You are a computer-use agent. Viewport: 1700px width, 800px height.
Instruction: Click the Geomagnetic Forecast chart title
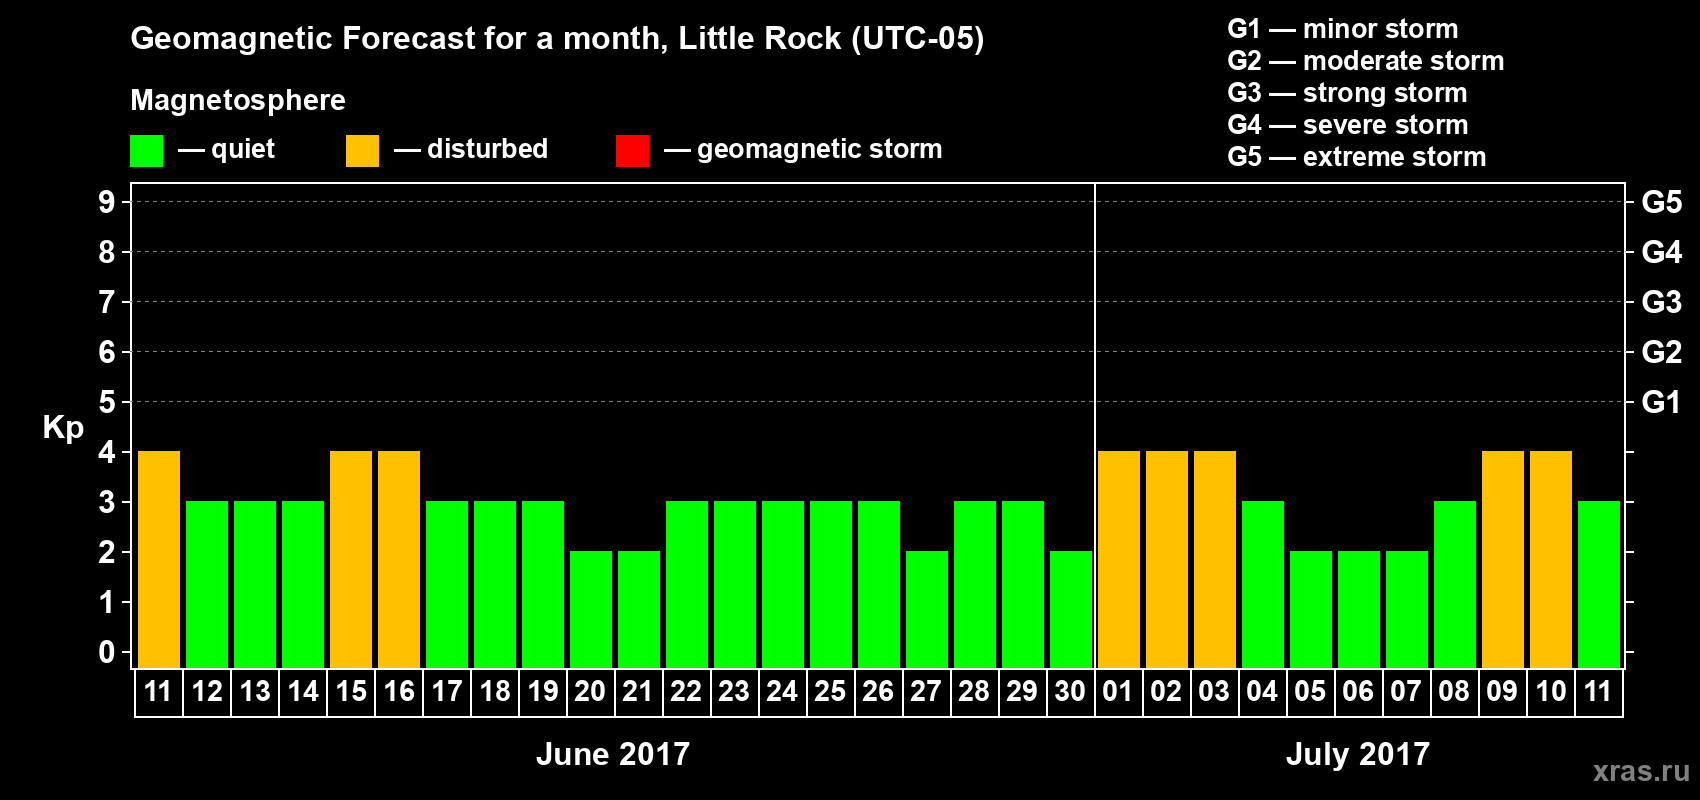557,39
